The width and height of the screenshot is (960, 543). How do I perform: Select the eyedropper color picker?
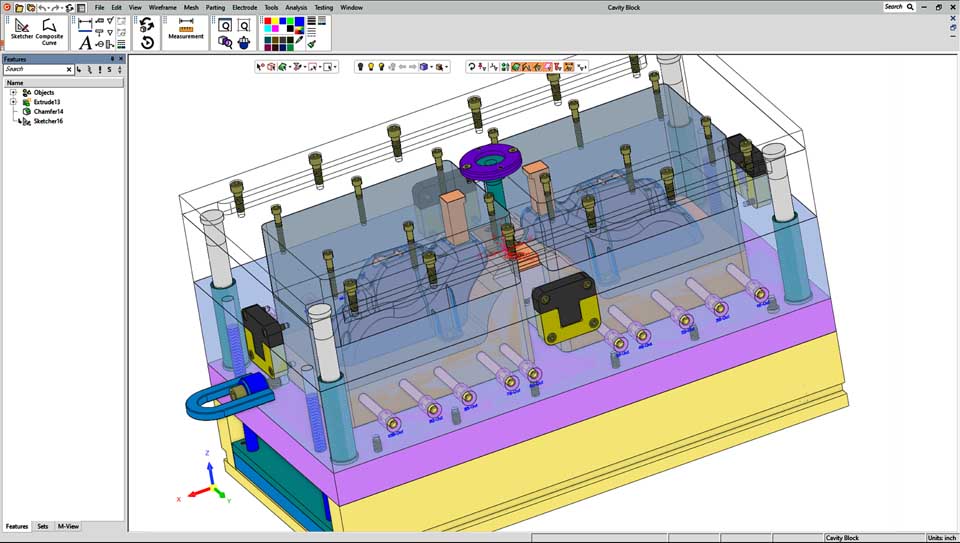coord(299,40)
